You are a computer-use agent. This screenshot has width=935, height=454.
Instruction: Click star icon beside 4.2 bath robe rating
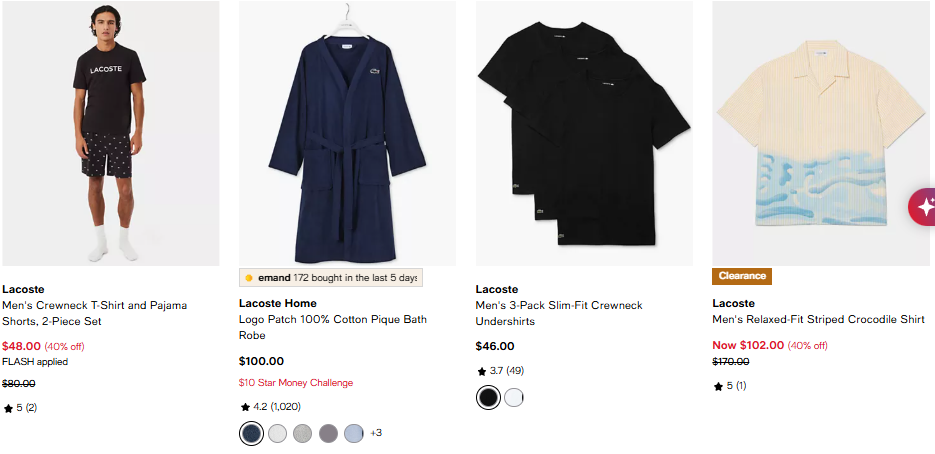point(245,407)
